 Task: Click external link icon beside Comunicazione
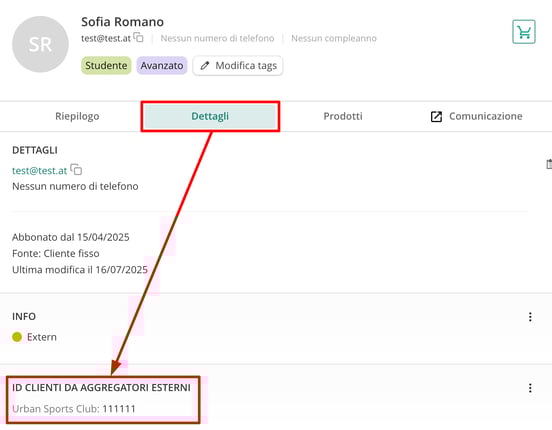(436, 117)
